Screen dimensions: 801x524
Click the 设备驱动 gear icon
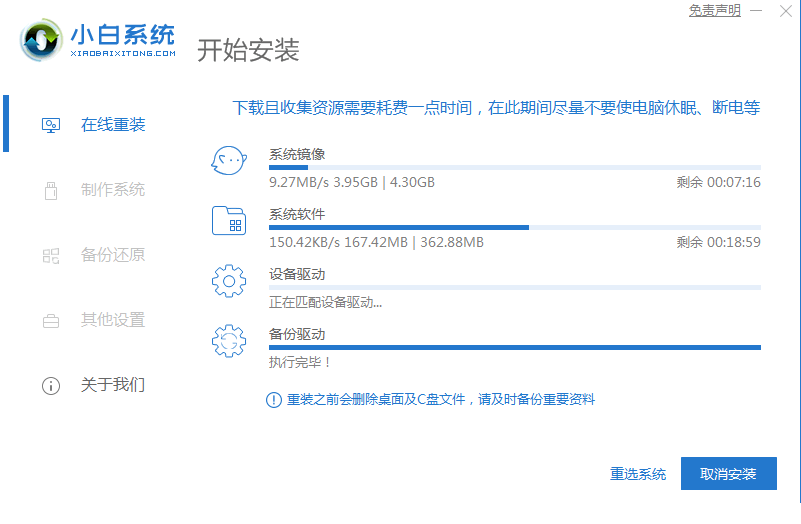pyautogui.click(x=228, y=281)
